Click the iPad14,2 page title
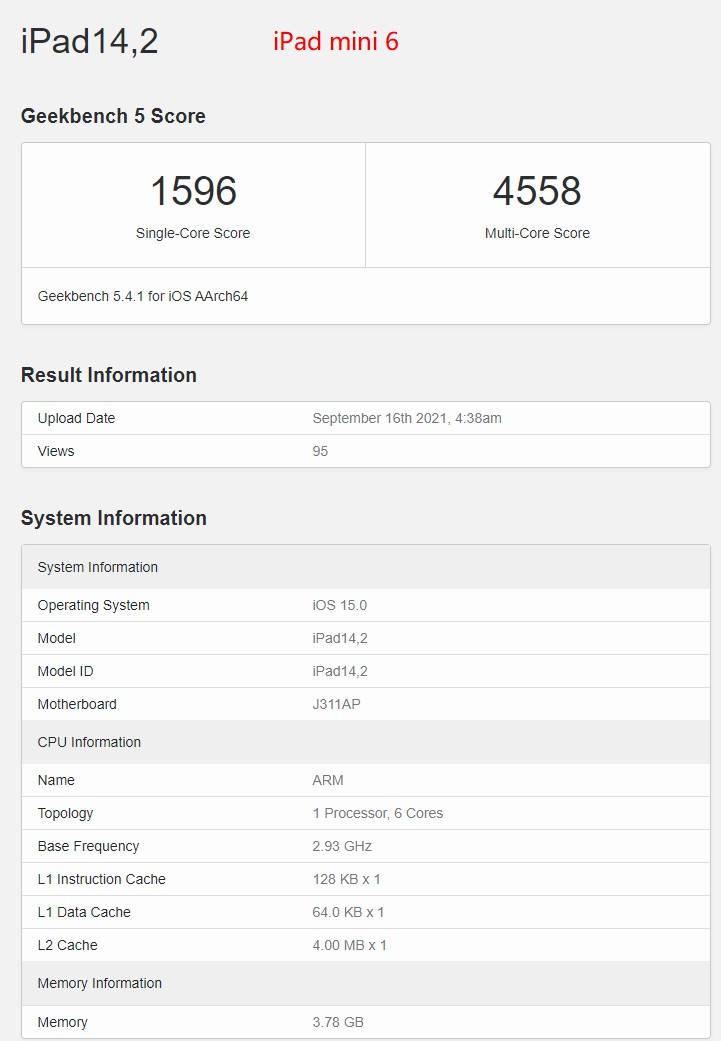 [x=90, y=41]
